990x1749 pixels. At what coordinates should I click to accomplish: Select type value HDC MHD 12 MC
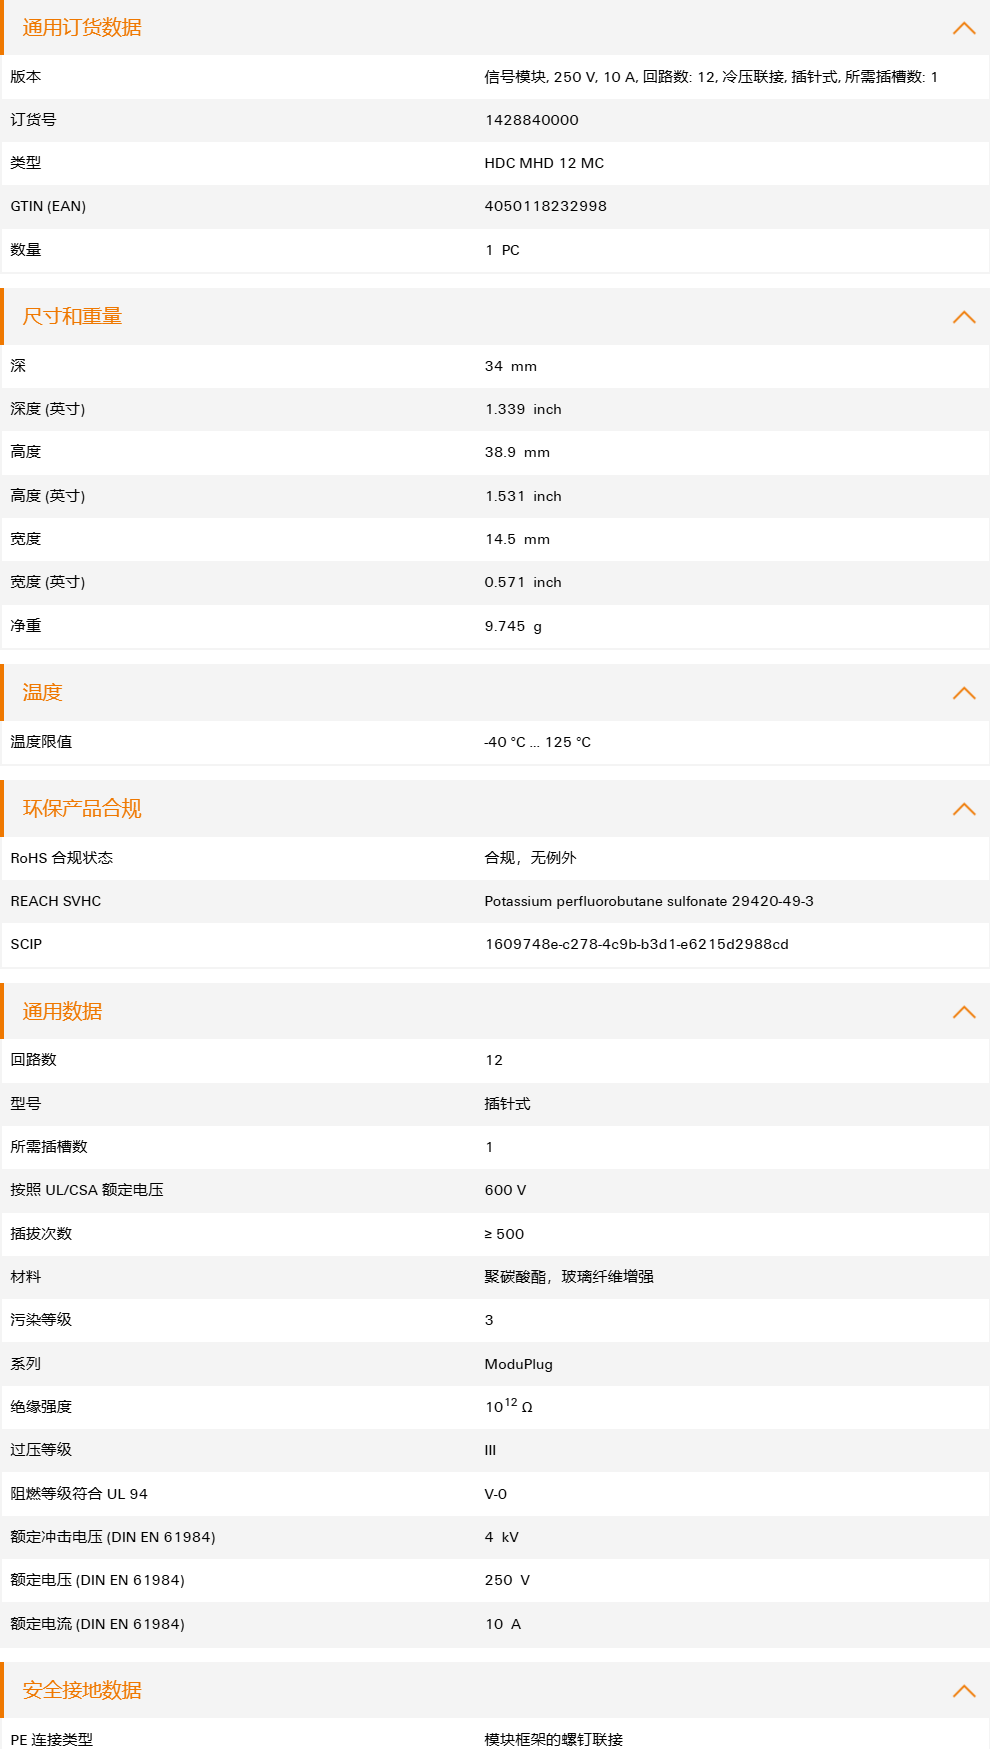[x=544, y=163]
